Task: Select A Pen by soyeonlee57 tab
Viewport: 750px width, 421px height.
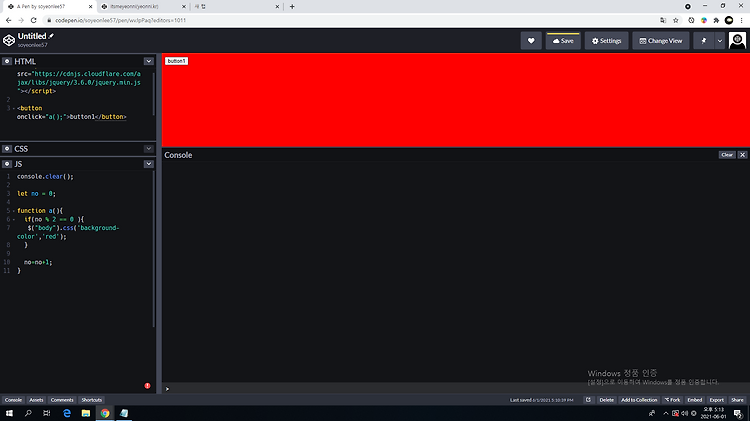Action: pyautogui.click(x=48, y=7)
